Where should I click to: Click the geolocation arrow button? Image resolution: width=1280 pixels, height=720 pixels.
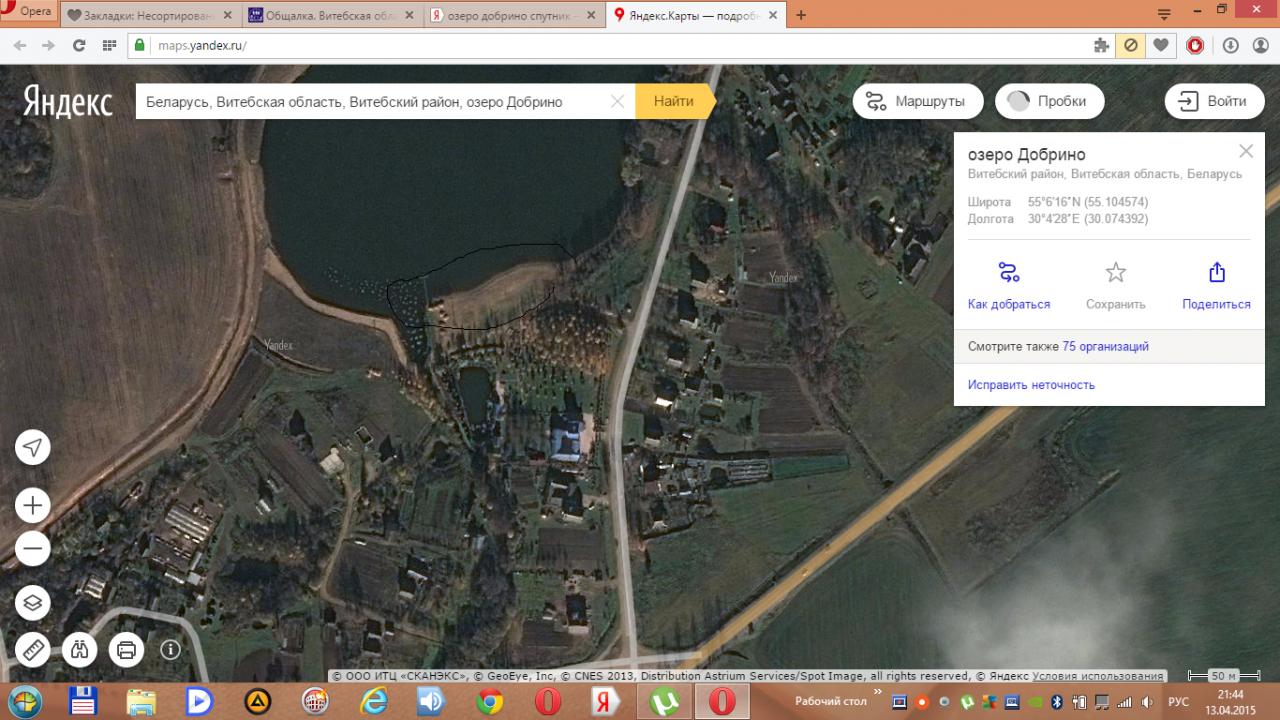[x=33, y=448]
